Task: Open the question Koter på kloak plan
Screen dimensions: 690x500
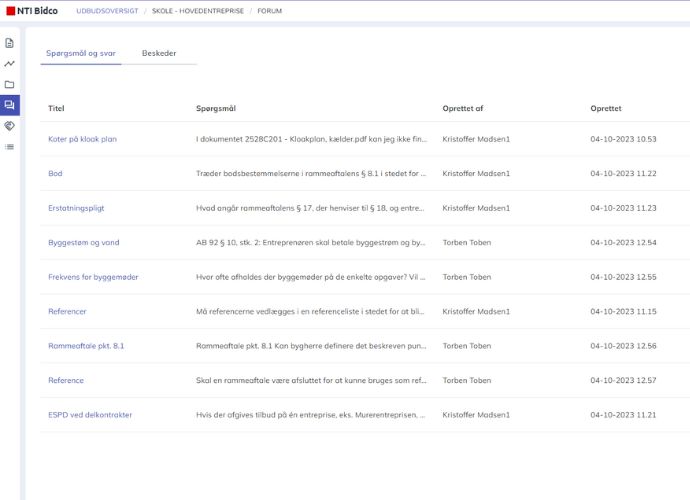Action: point(82,139)
